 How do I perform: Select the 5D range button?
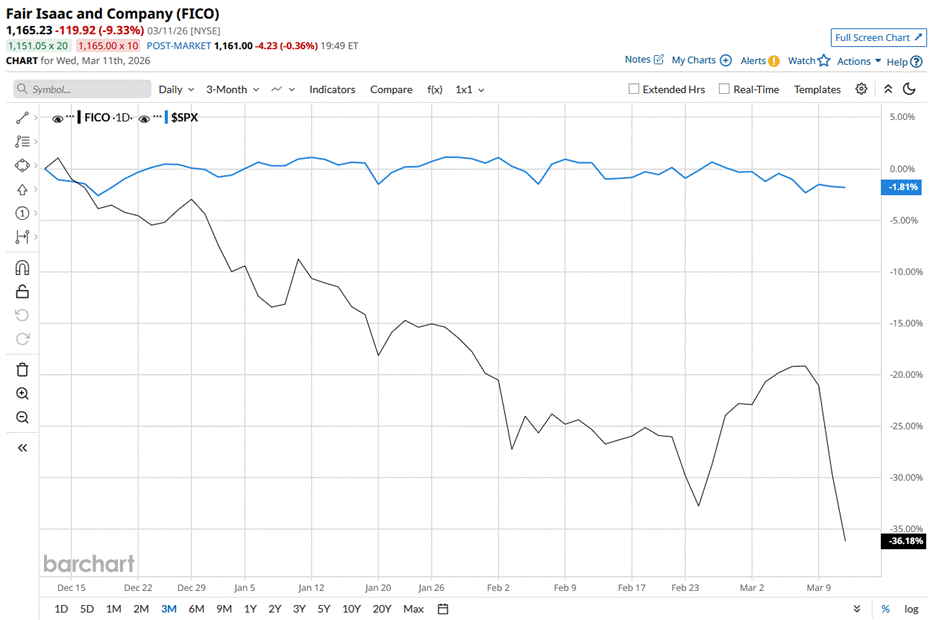point(87,609)
